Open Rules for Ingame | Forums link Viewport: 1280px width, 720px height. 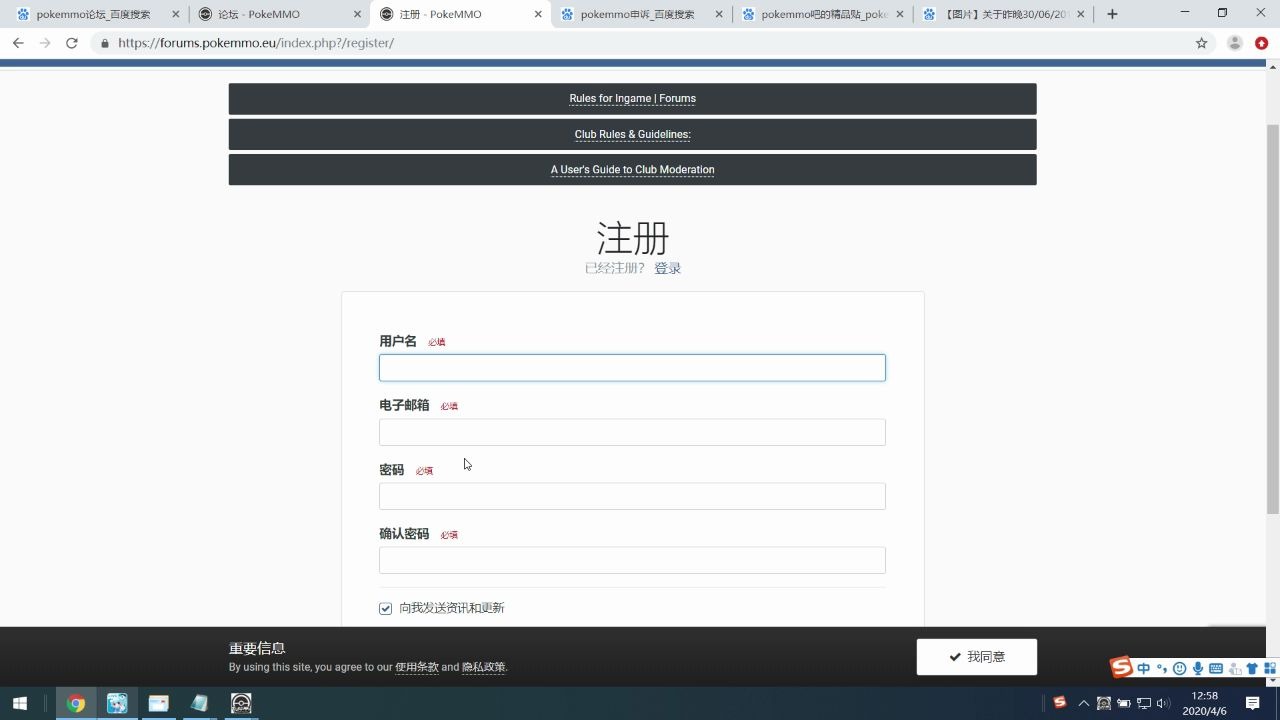click(632, 98)
